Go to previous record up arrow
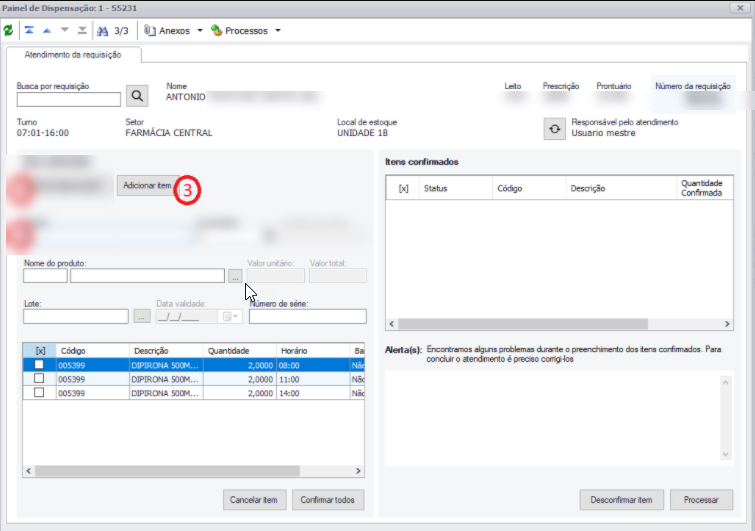Screen dimensions: 755x531 coord(47,30)
